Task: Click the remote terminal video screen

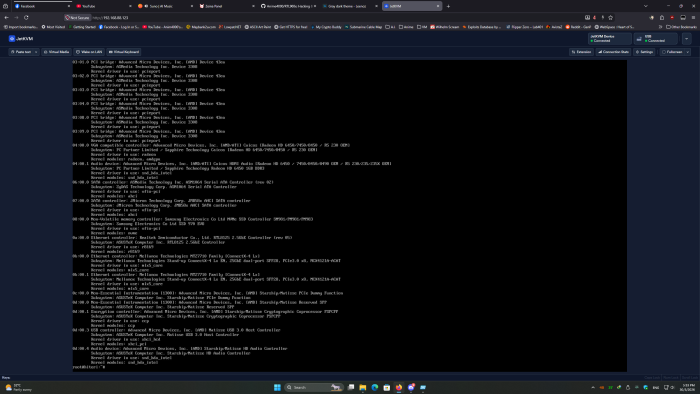Action: 350,216
